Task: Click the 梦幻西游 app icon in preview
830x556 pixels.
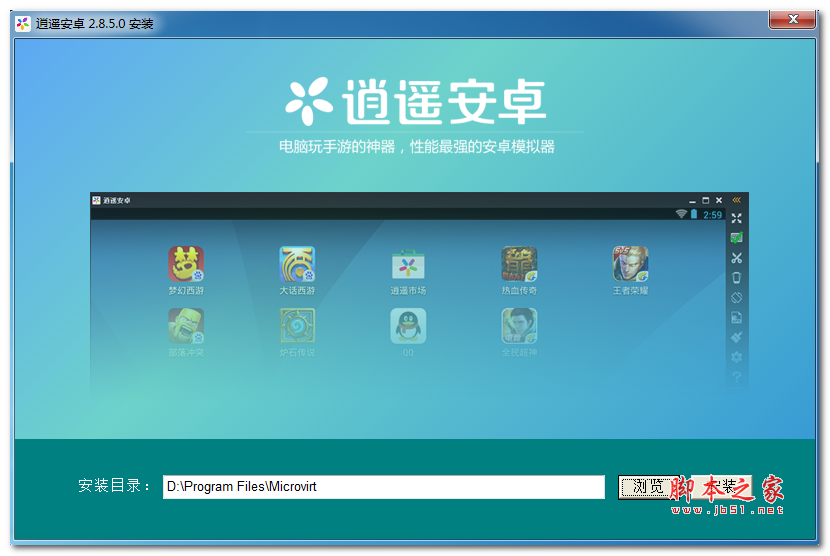Action: tap(186, 264)
